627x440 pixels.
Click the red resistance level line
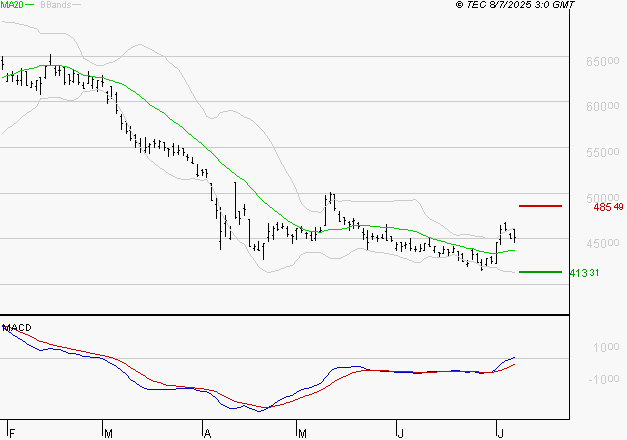click(x=540, y=206)
